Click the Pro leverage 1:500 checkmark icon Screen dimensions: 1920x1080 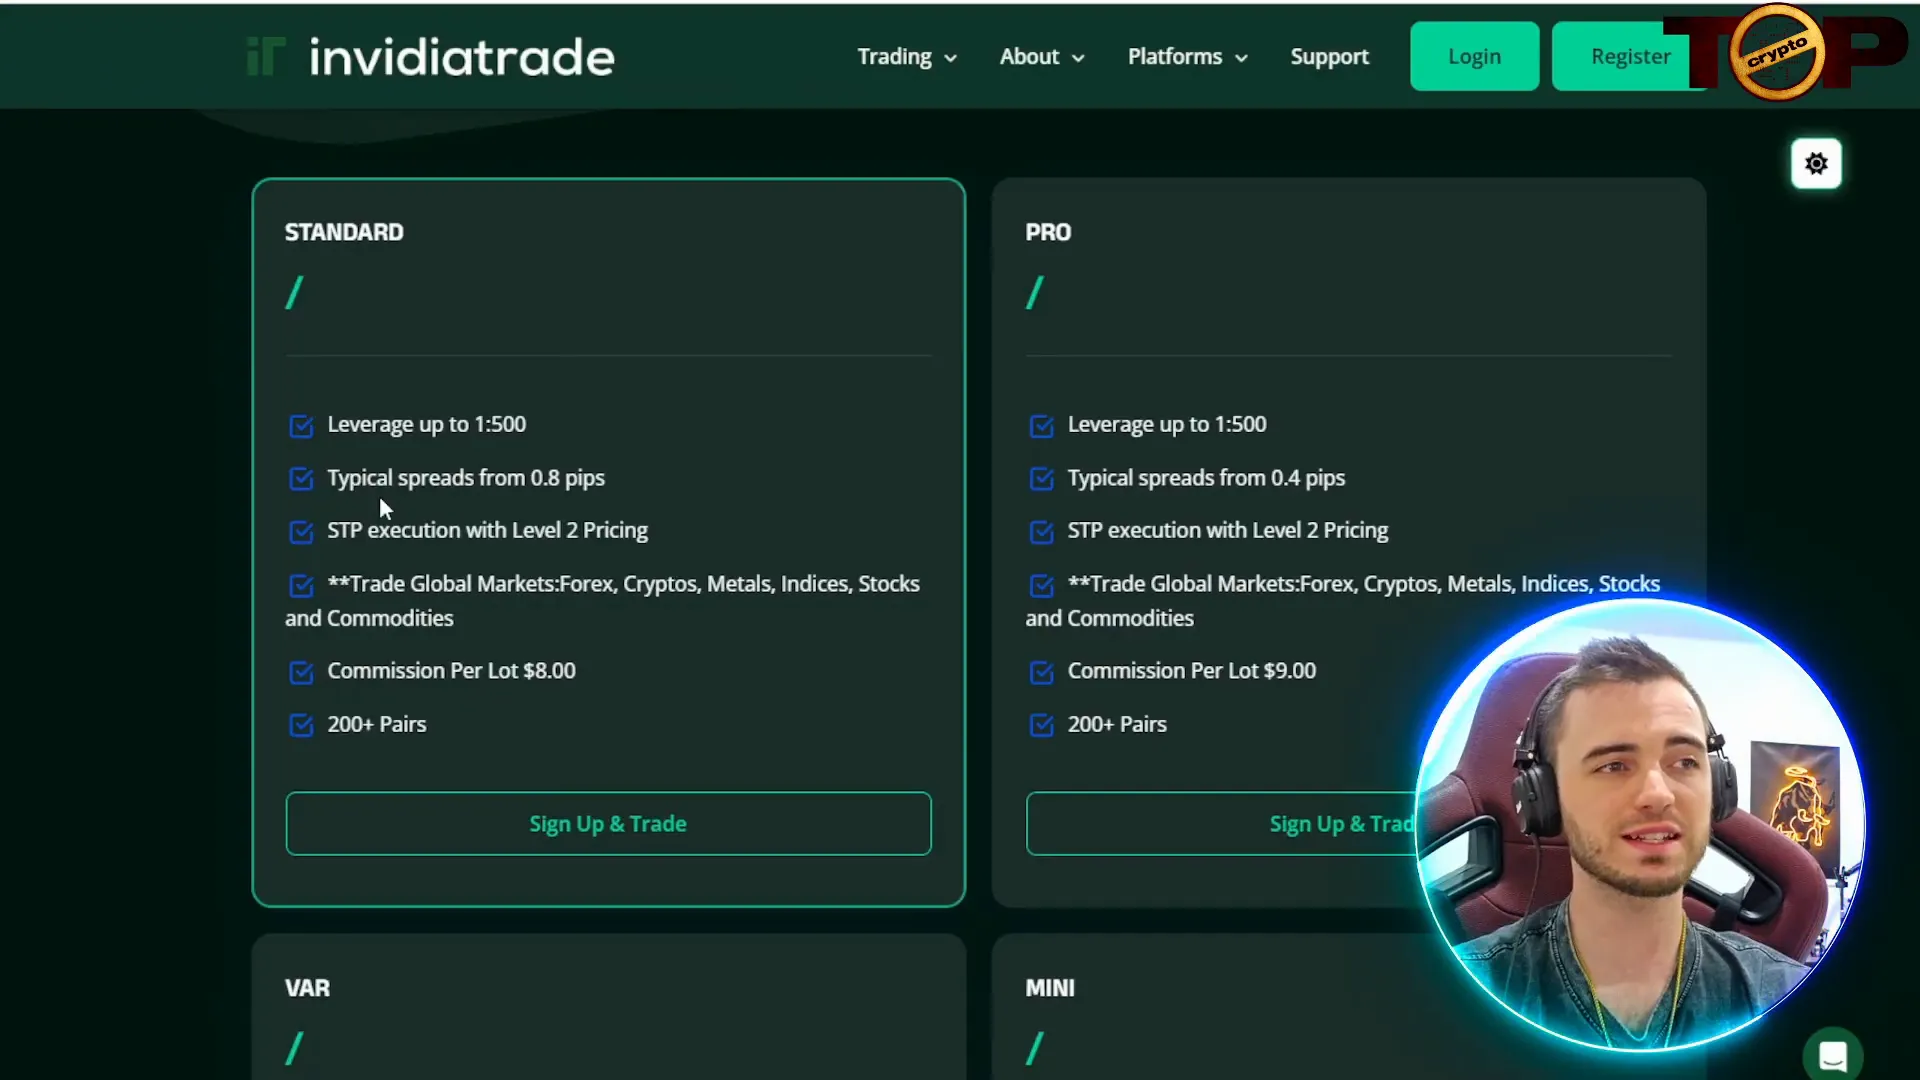tap(1041, 426)
